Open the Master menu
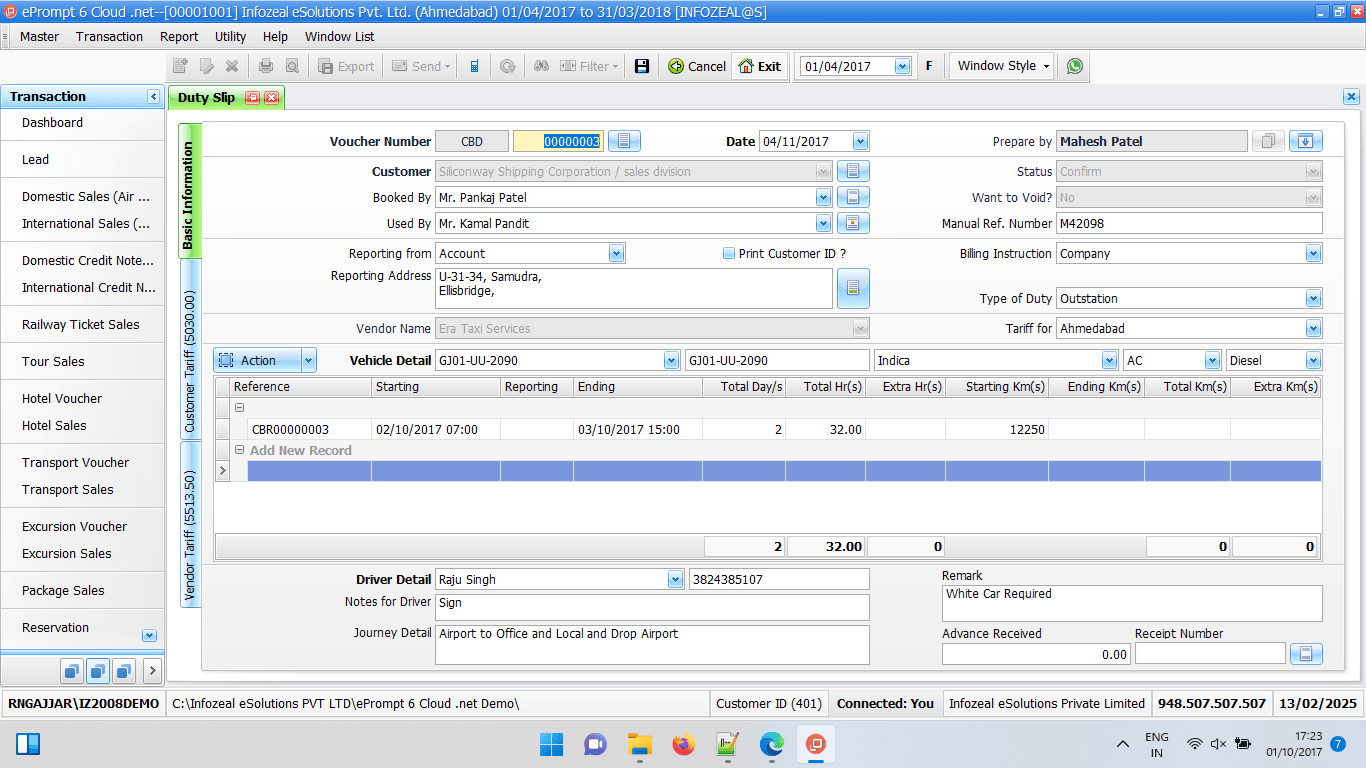Viewport: 1366px width, 768px height. pos(39,36)
